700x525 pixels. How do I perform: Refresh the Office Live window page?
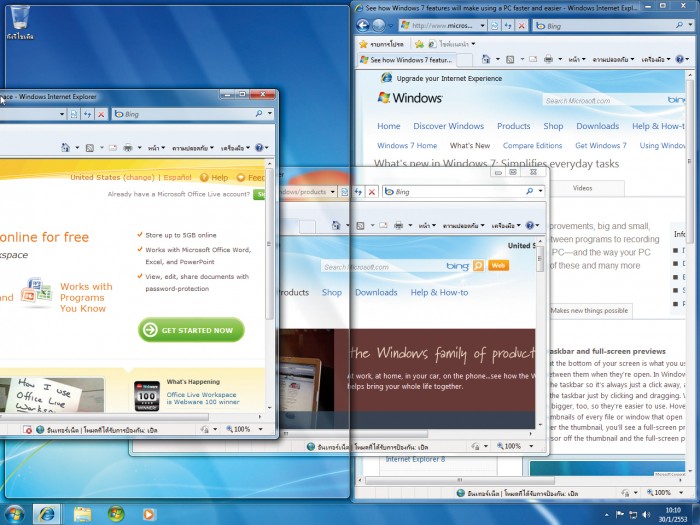tap(88, 114)
